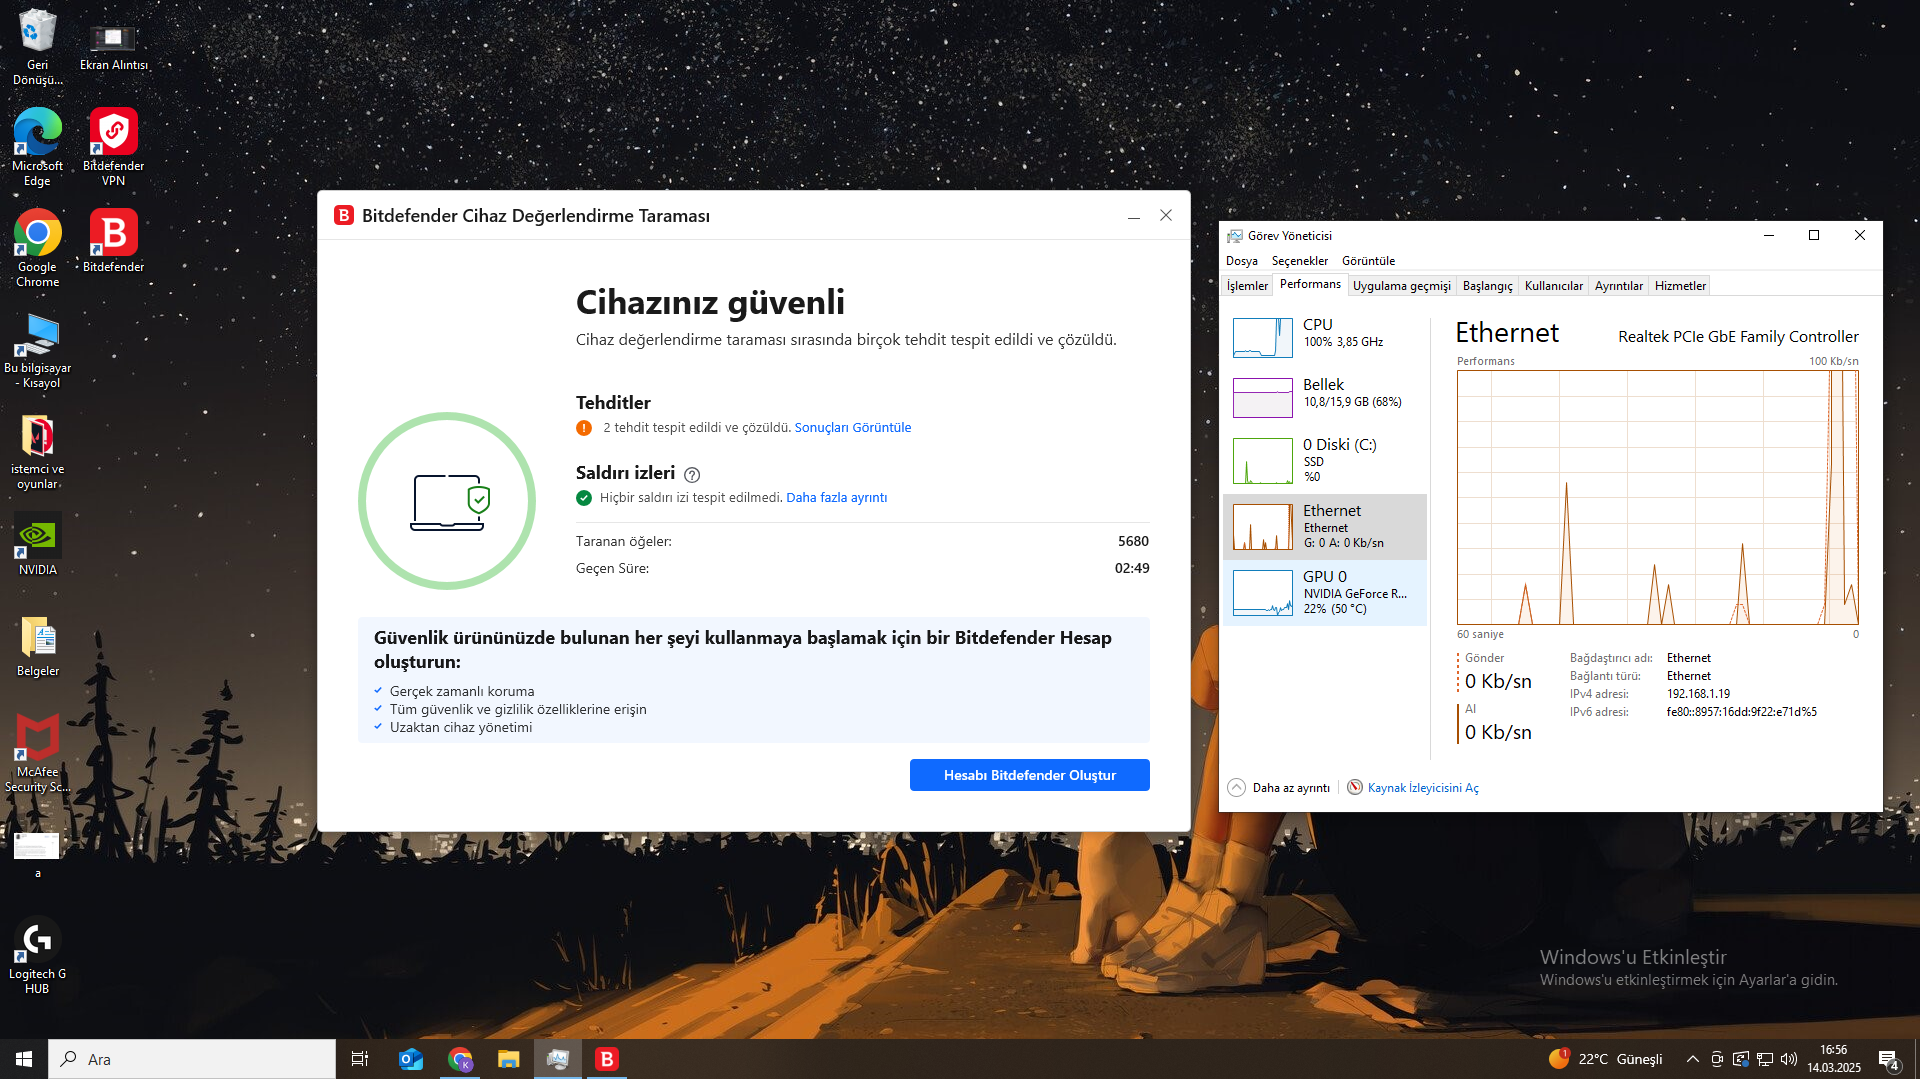
Task: Show hidden tray icons with the chevron
Action: tap(1692, 1059)
